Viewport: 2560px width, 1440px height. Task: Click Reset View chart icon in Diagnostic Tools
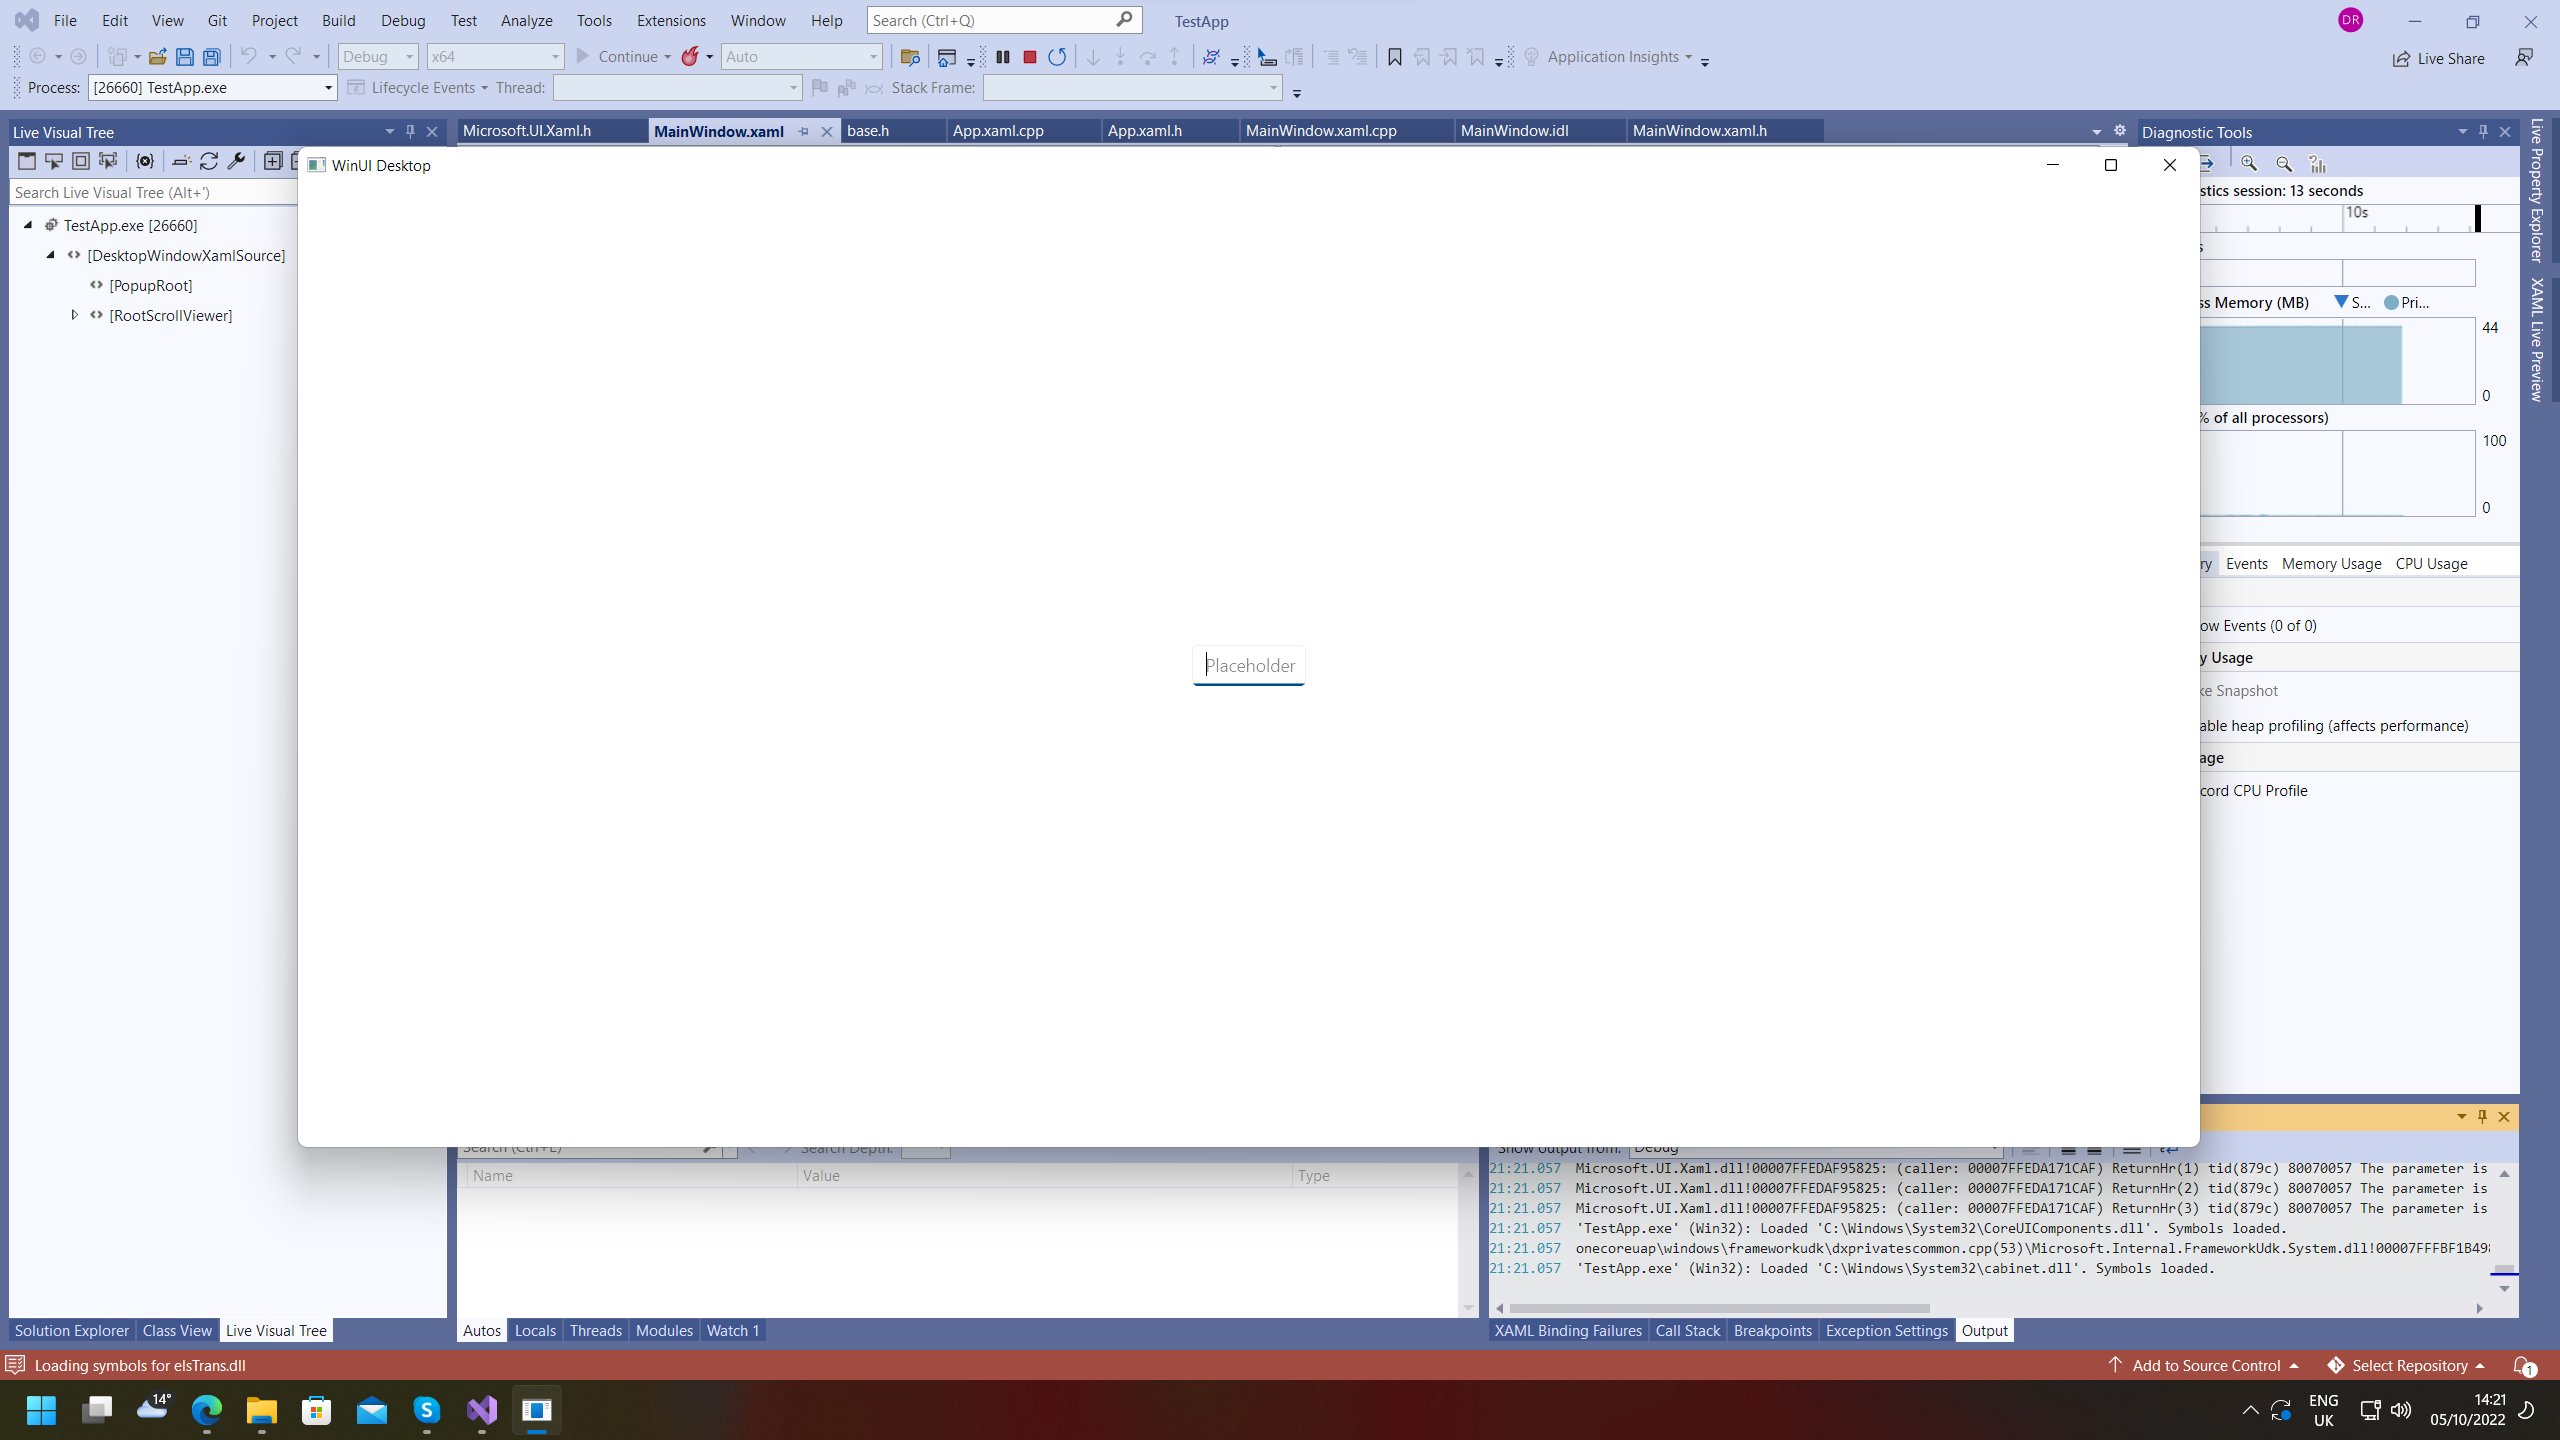2318,164
